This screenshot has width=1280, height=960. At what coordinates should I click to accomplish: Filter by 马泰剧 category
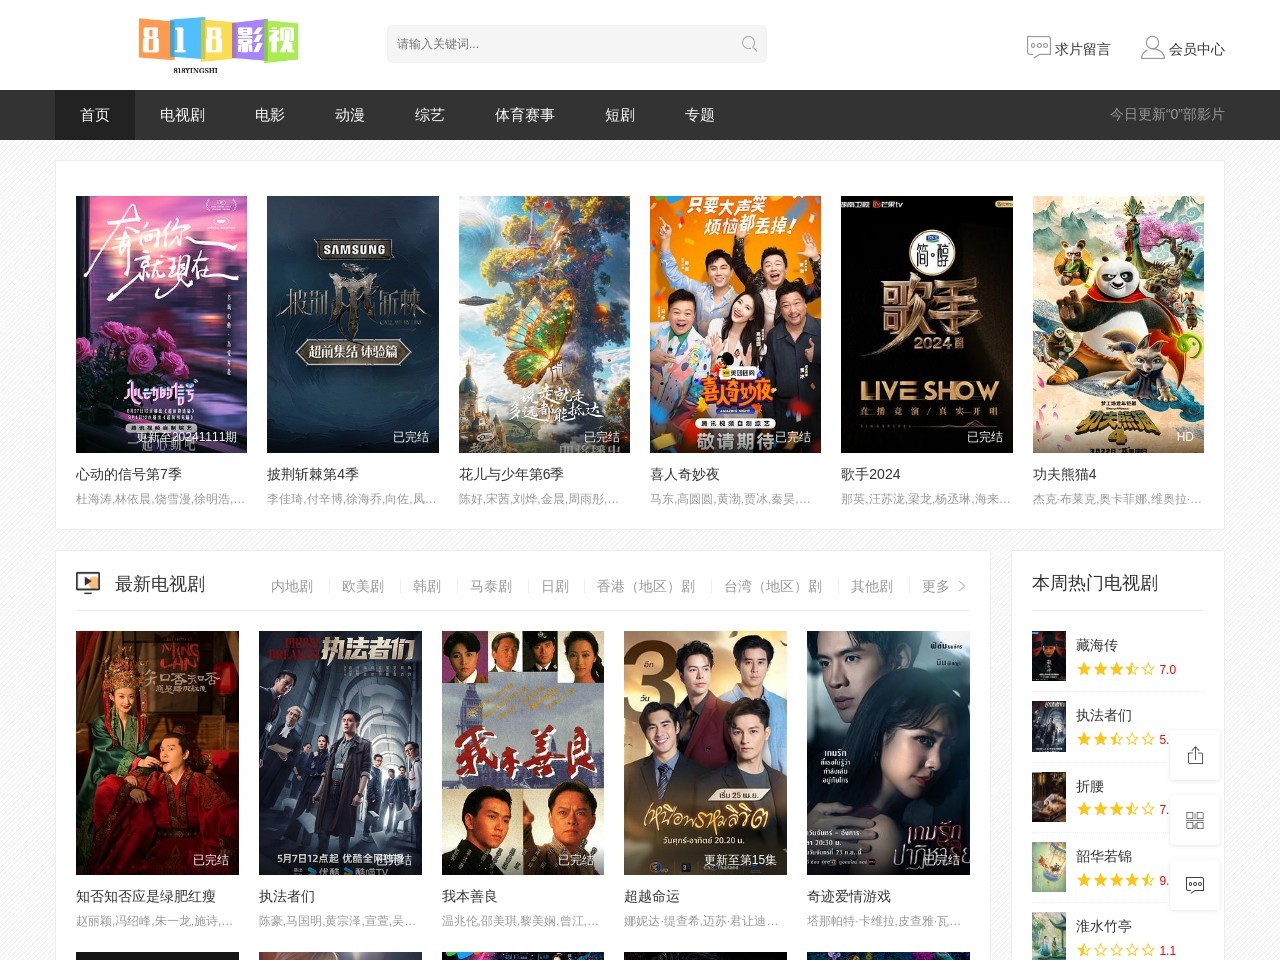point(491,586)
